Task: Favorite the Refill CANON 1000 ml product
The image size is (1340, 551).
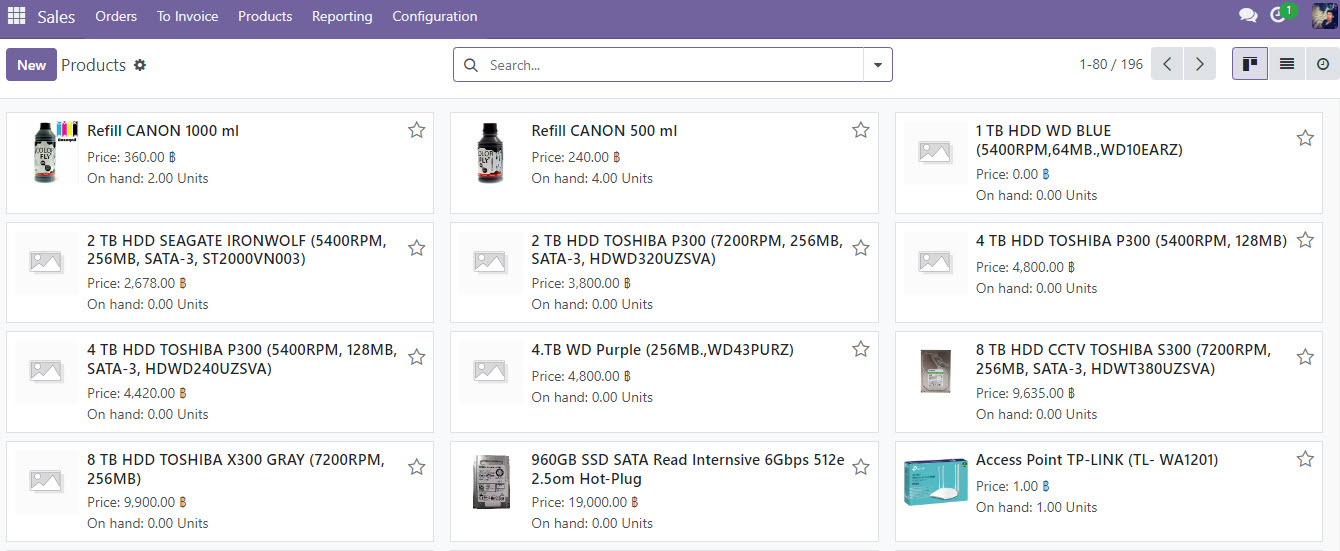Action: [416, 130]
